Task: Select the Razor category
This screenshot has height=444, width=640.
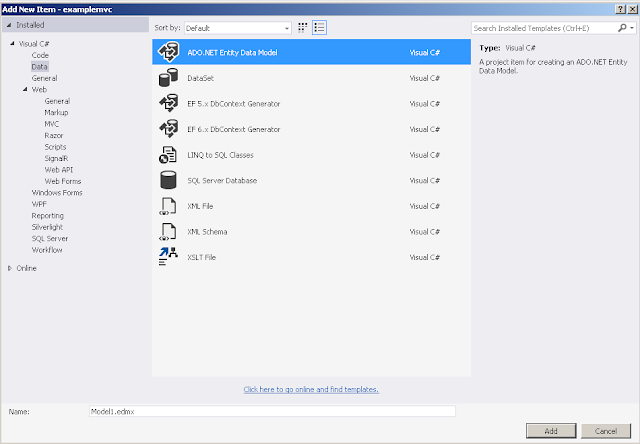Action: click(54, 135)
